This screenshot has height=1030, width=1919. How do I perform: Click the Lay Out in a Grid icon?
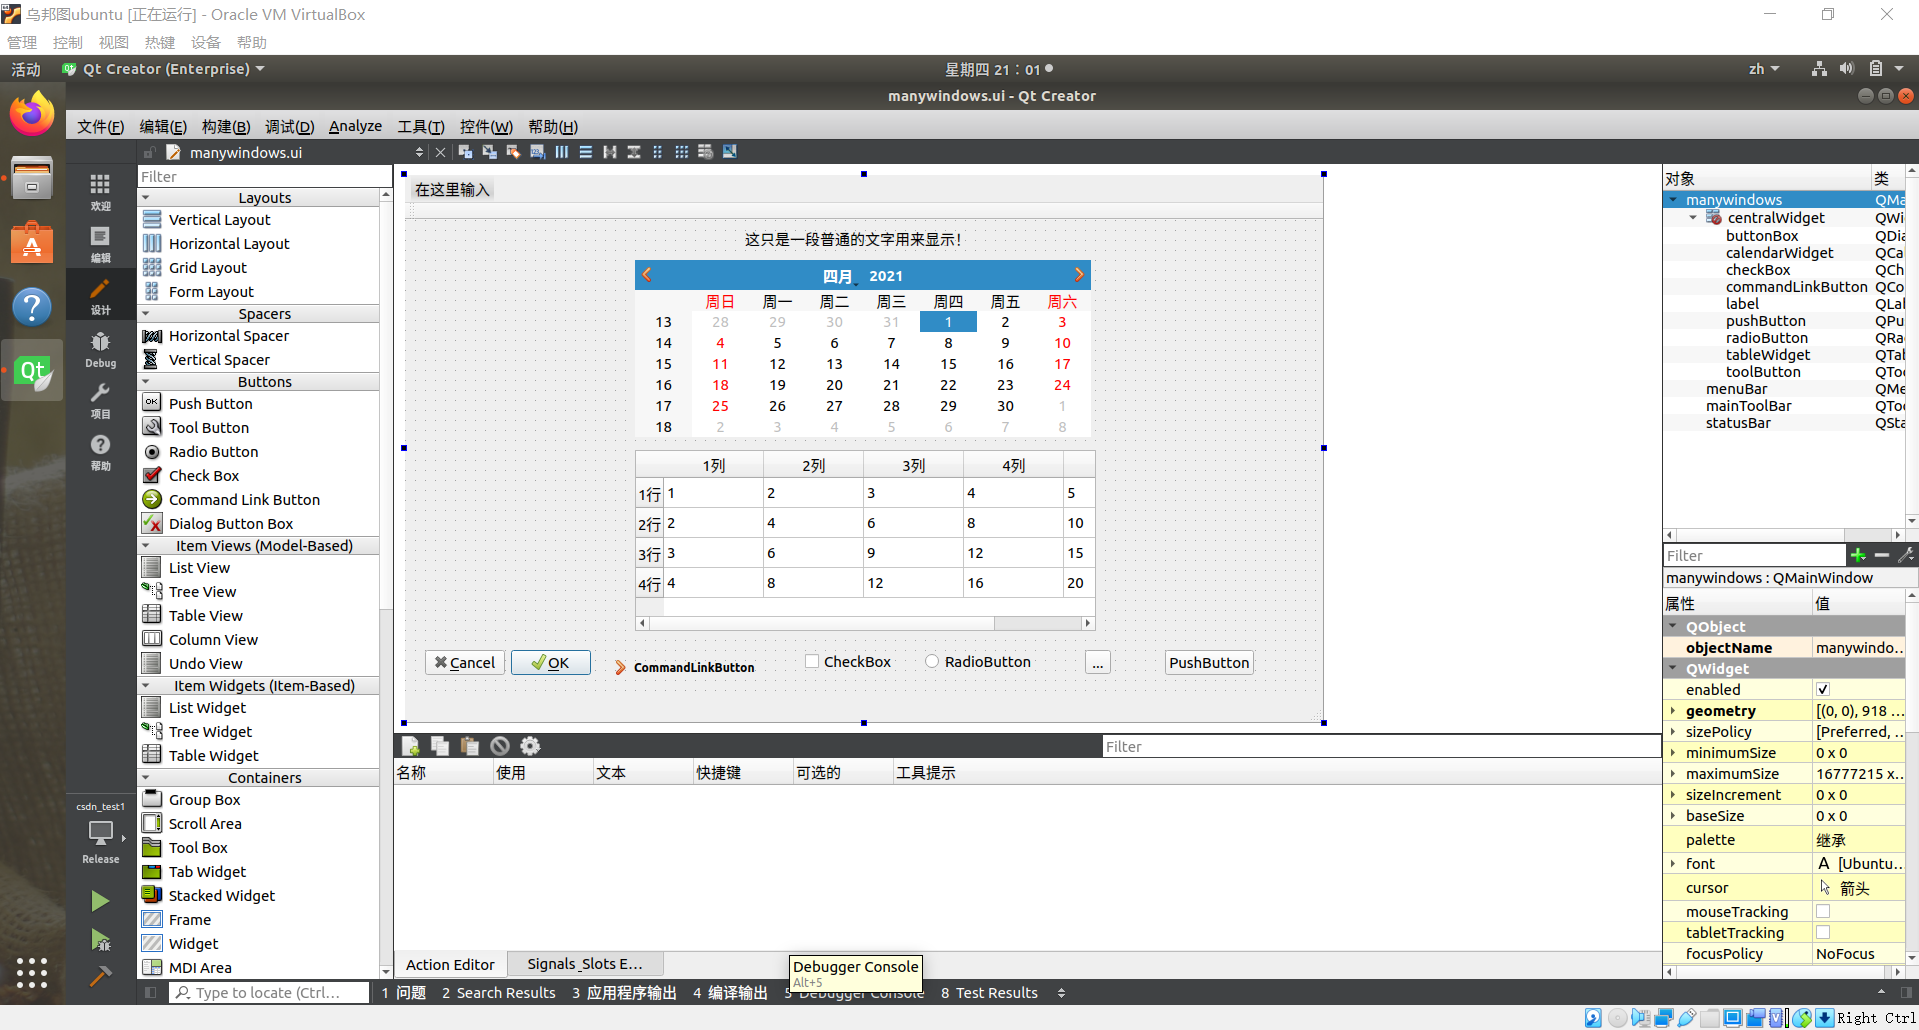pyautogui.click(x=681, y=151)
